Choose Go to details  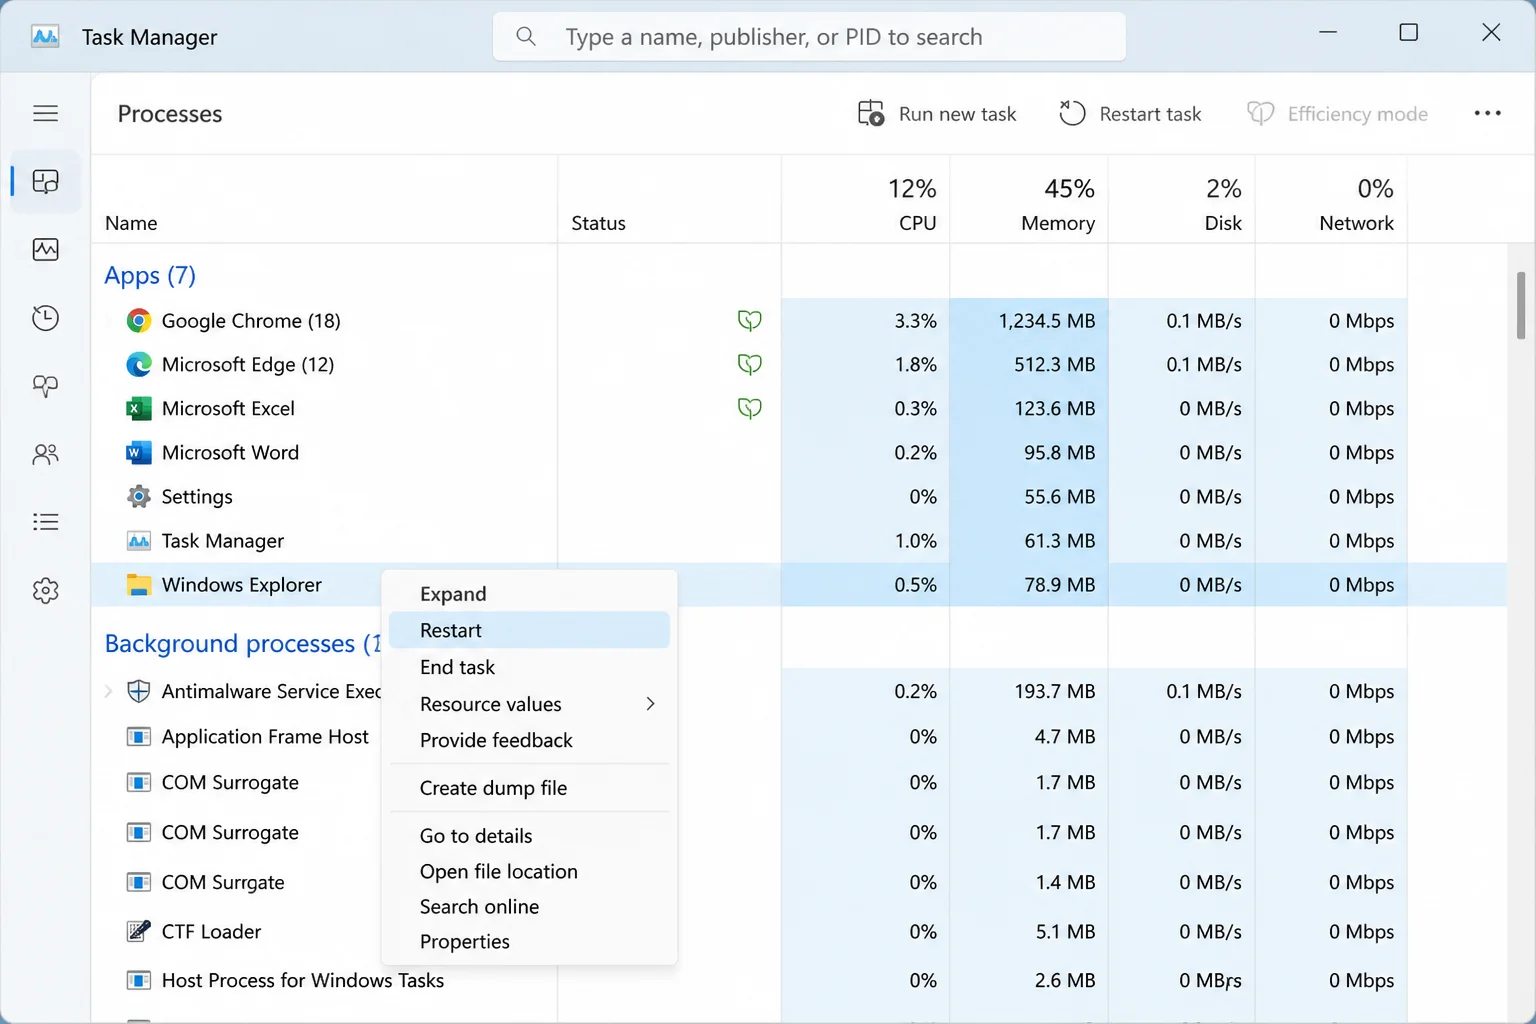[529, 836]
